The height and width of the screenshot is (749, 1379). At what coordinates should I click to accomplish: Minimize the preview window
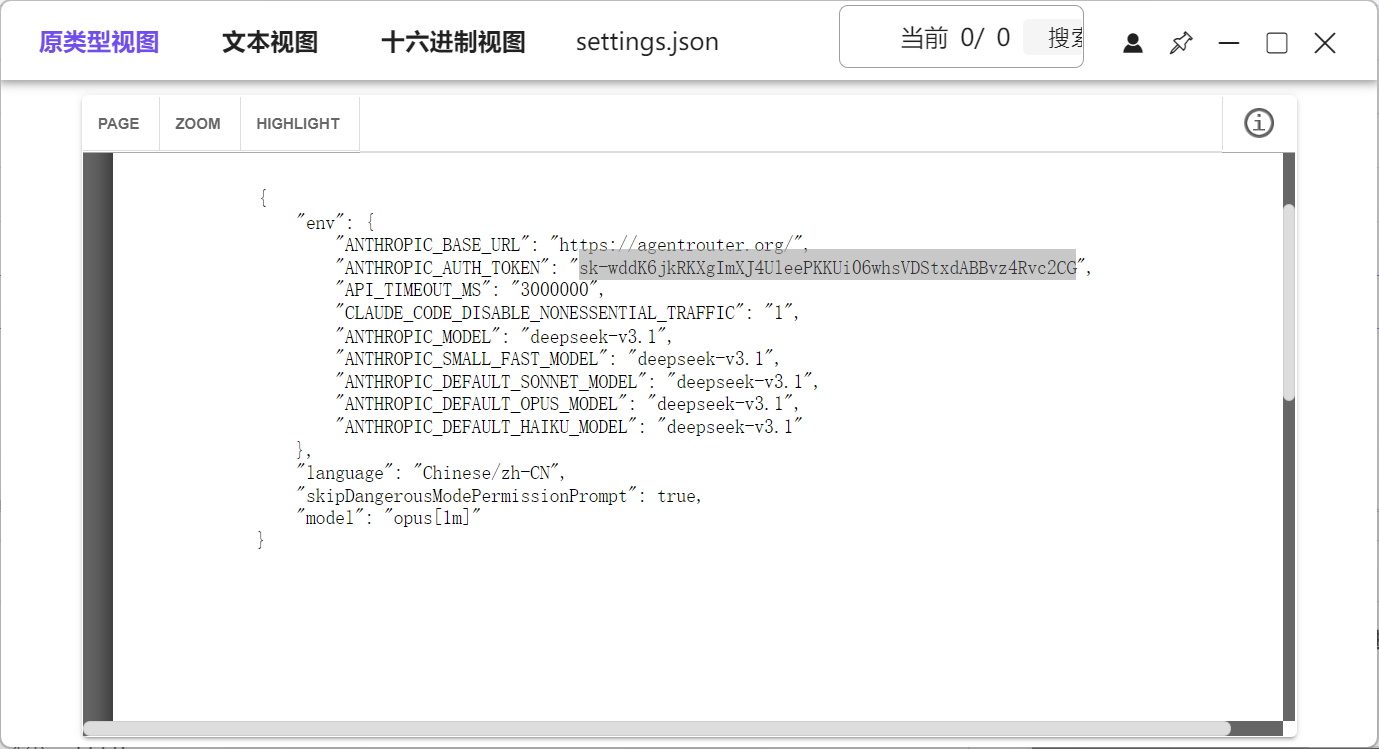point(1229,43)
